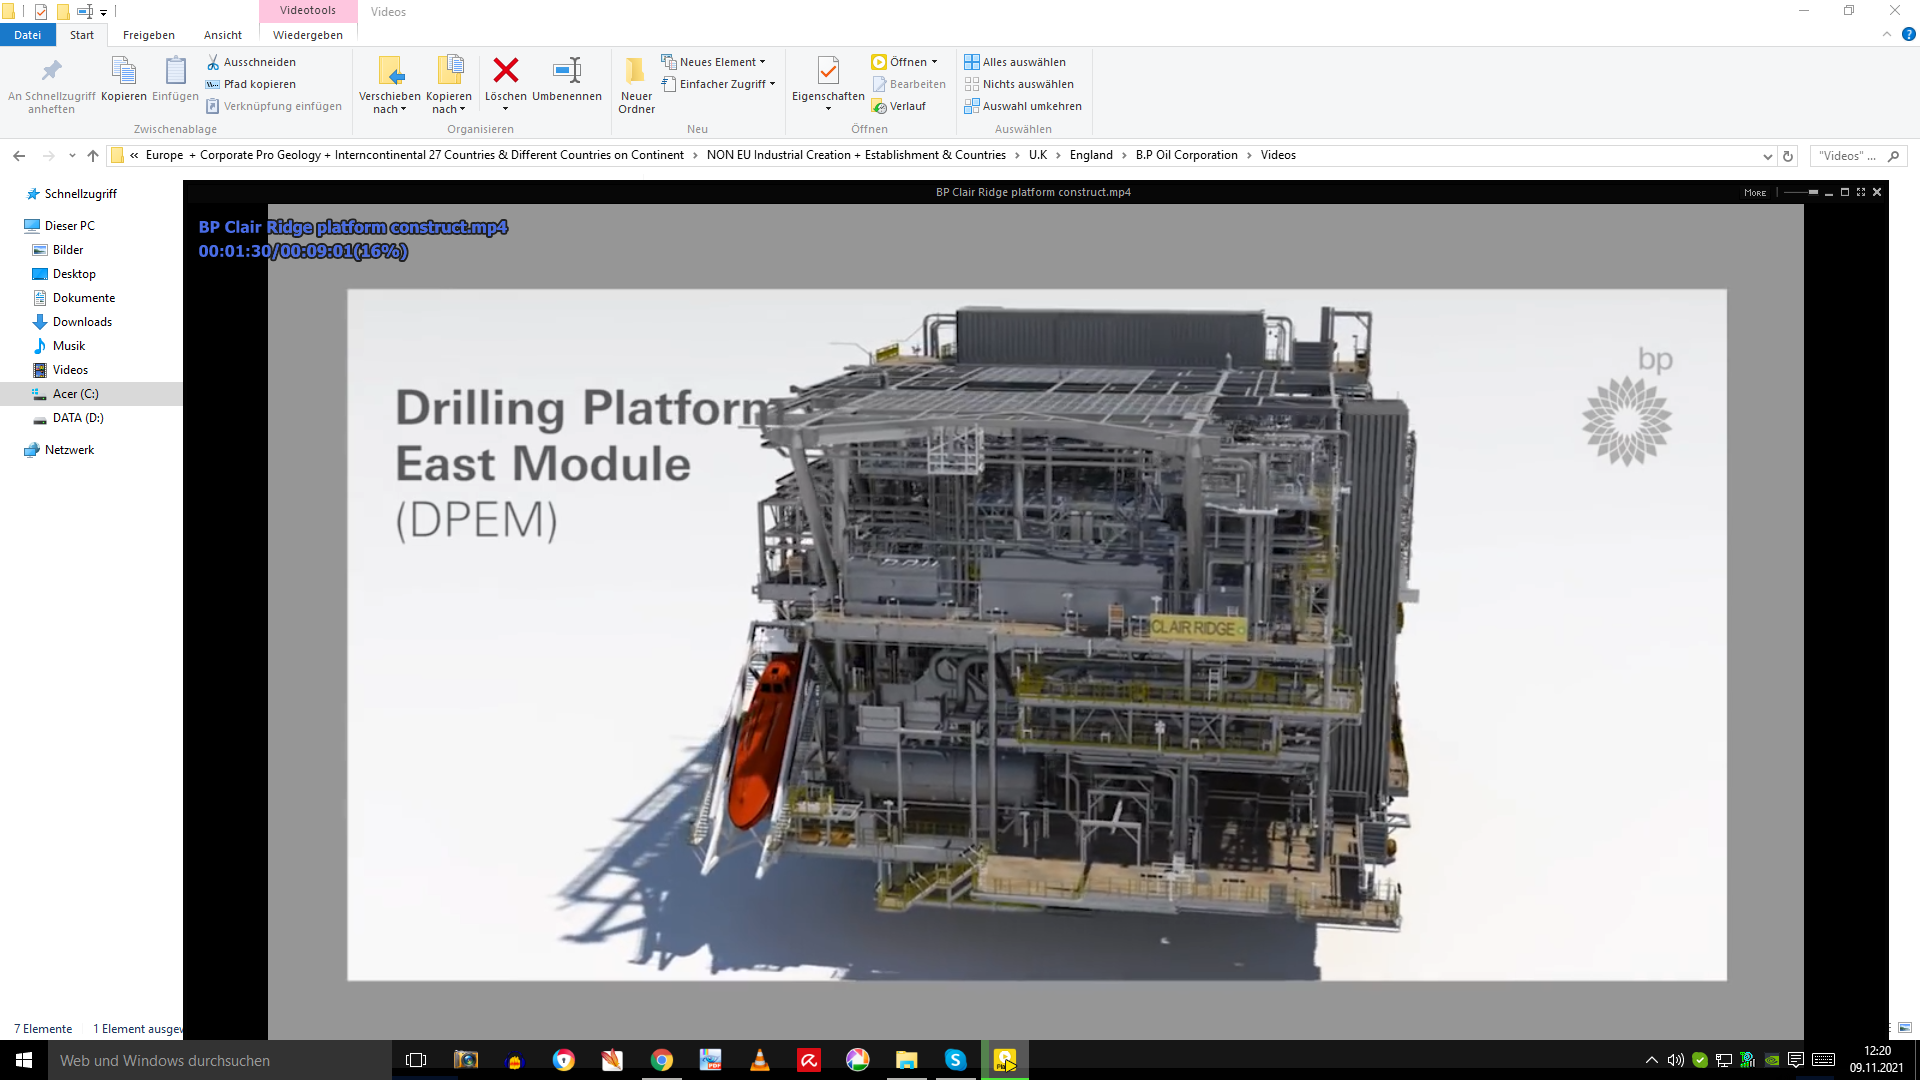Open the Downloads folder
The width and height of the screenshot is (1920, 1080).
click(x=82, y=322)
